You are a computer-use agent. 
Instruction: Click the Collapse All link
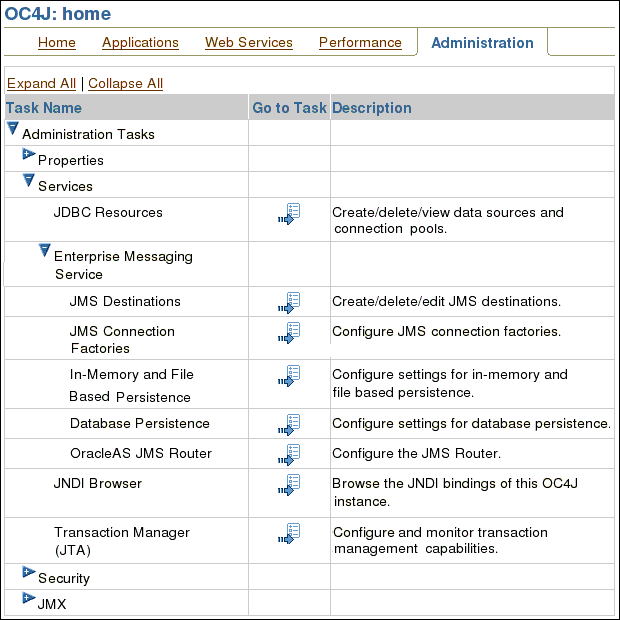(x=125, y=84)
